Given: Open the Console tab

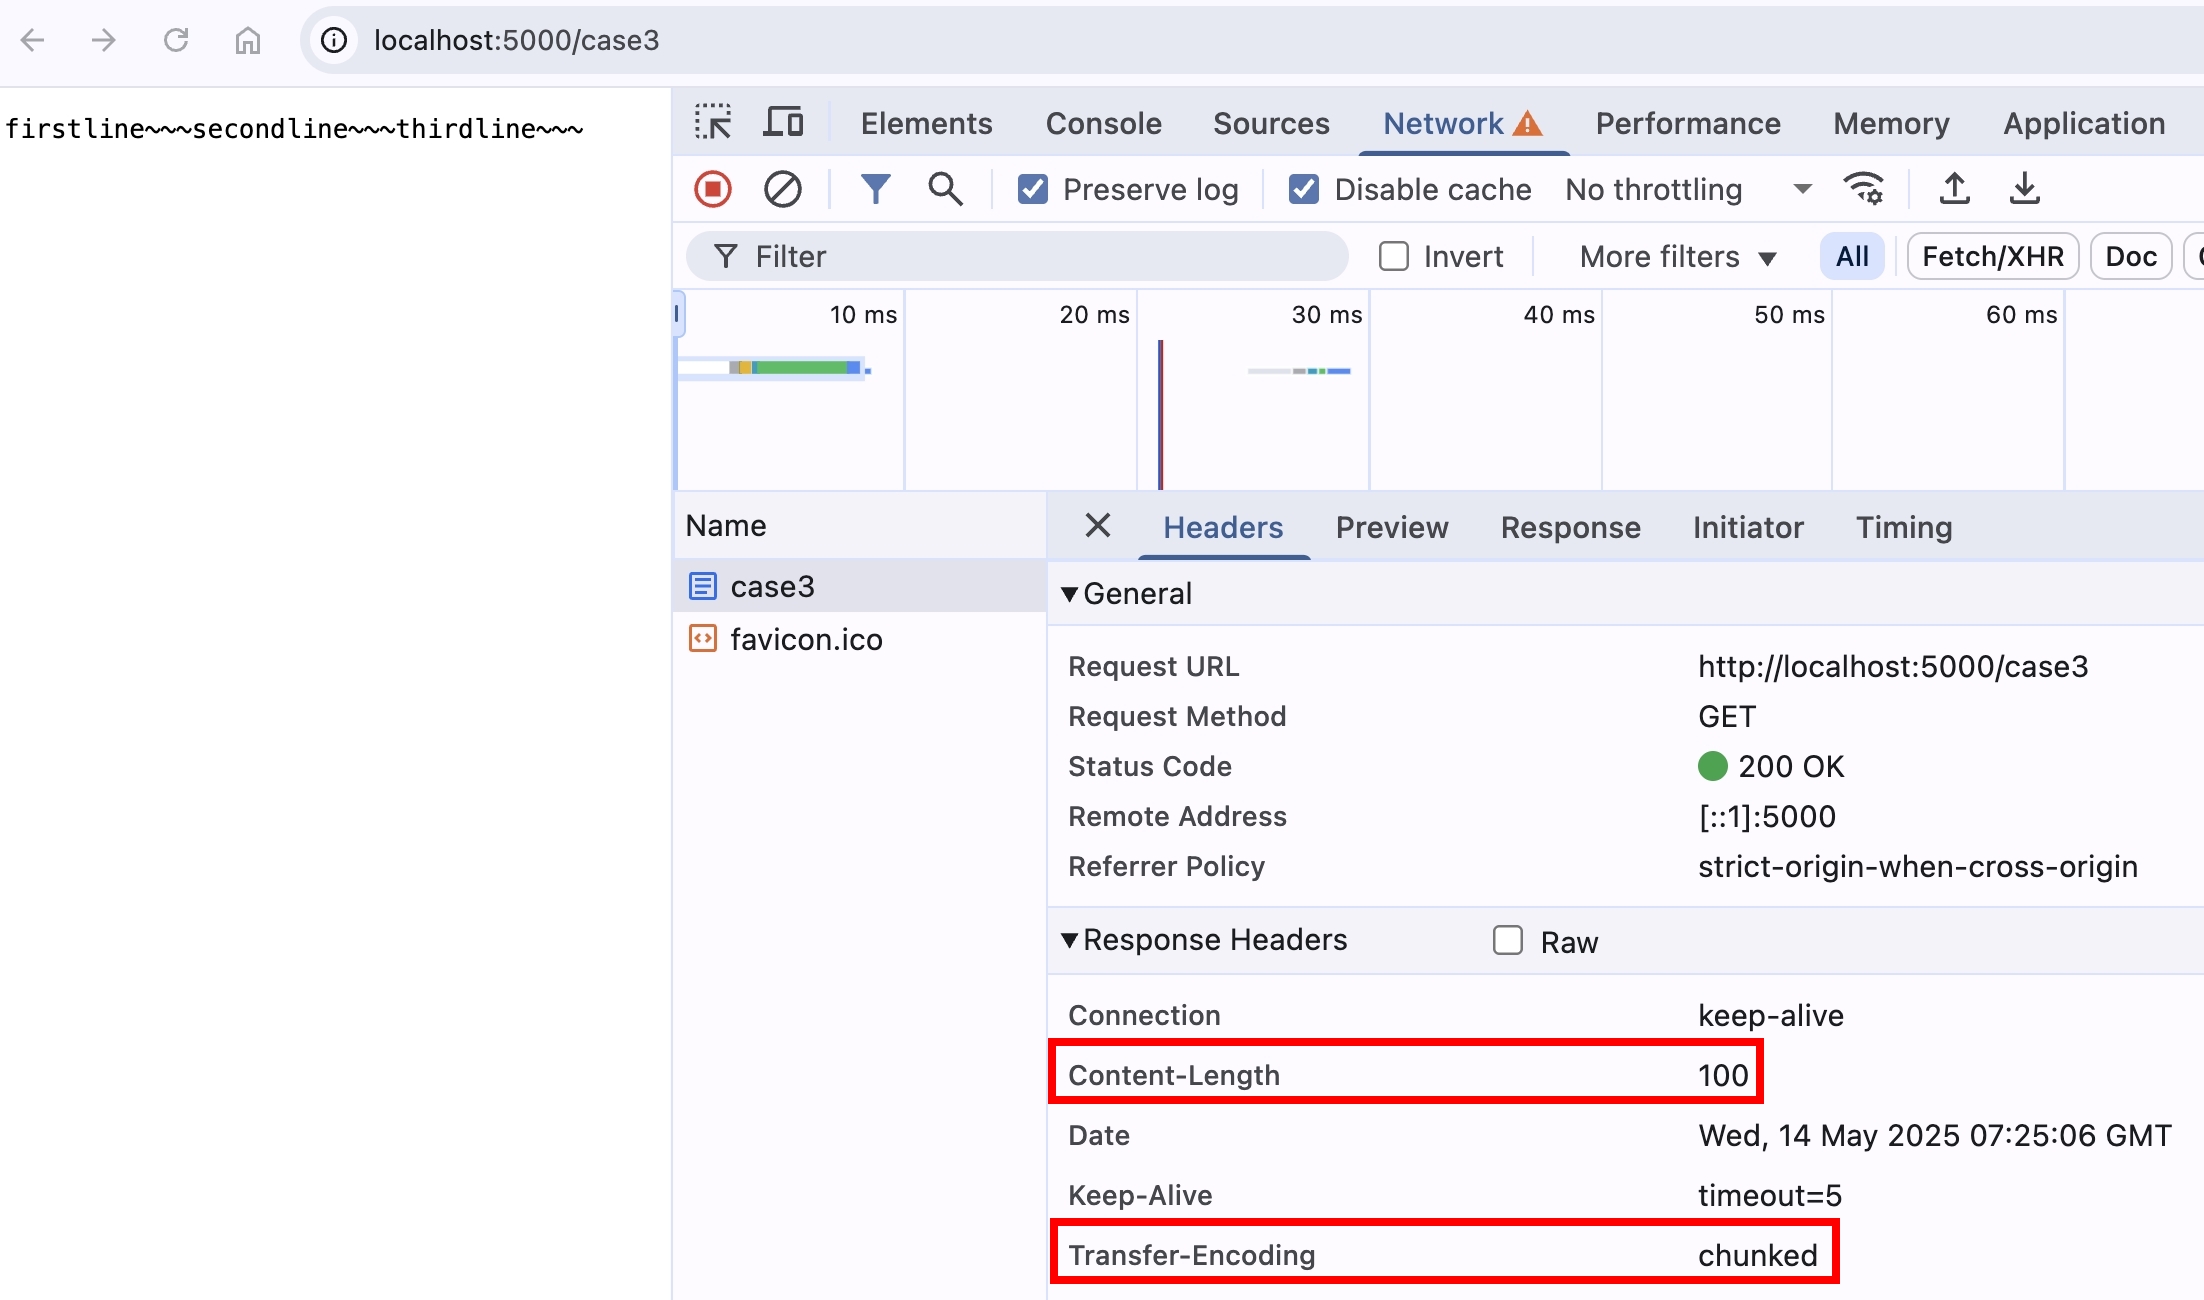Looking at the screenshot, I should tap(1103, 123).
